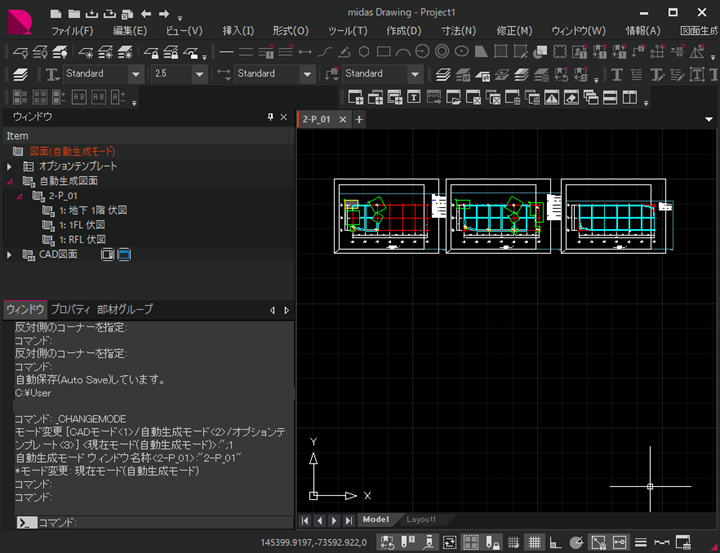Click the New file icon in title bar
This screenshot has width=720, height=553.
tap(56, 14)
